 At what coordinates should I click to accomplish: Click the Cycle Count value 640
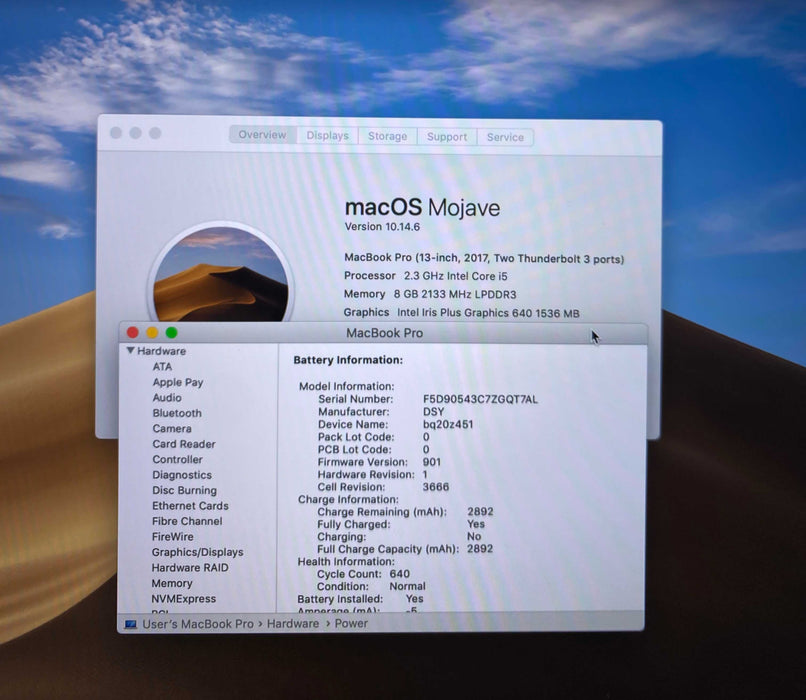[399, 574]
